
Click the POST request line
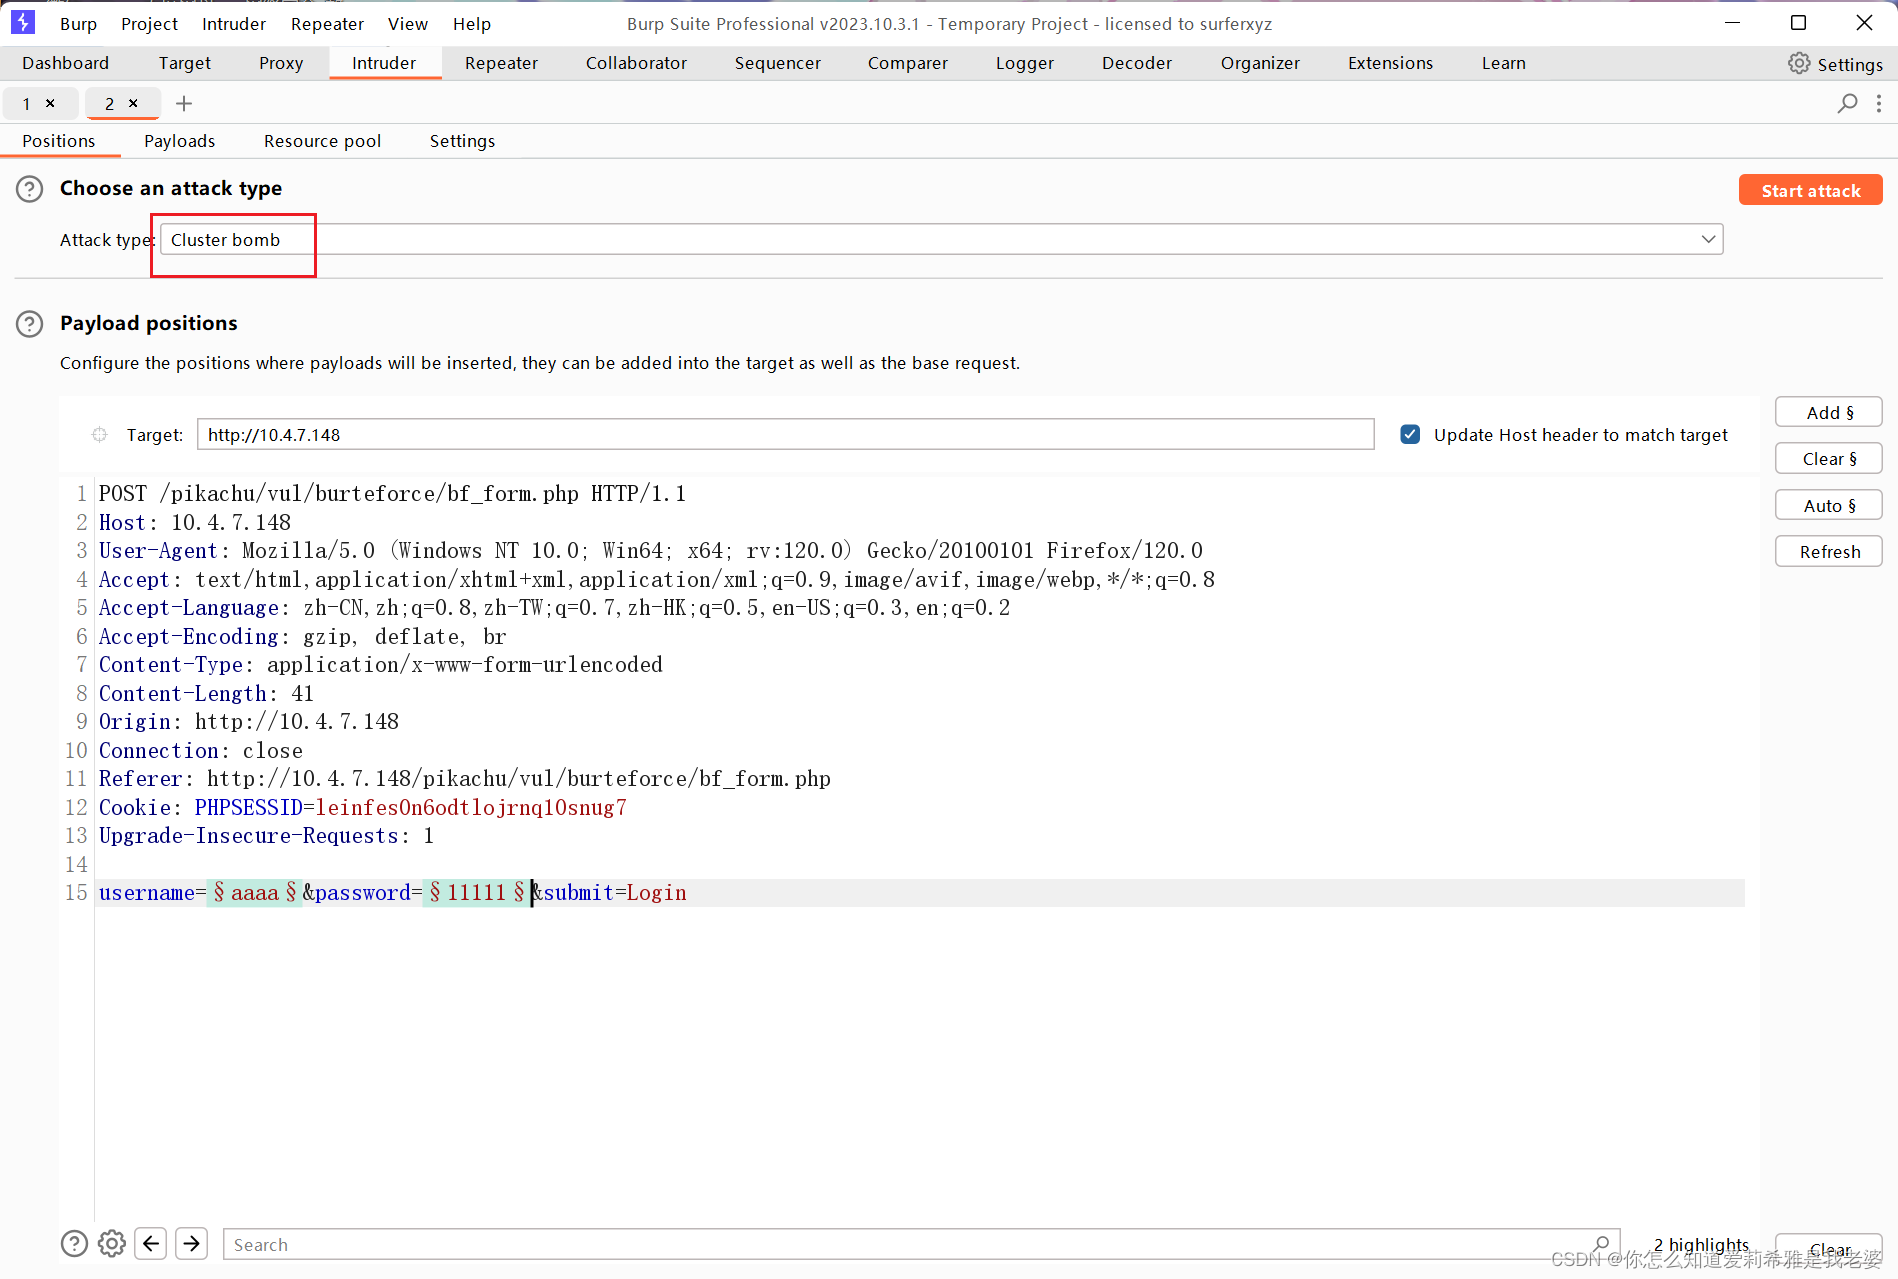pos(392,493)
